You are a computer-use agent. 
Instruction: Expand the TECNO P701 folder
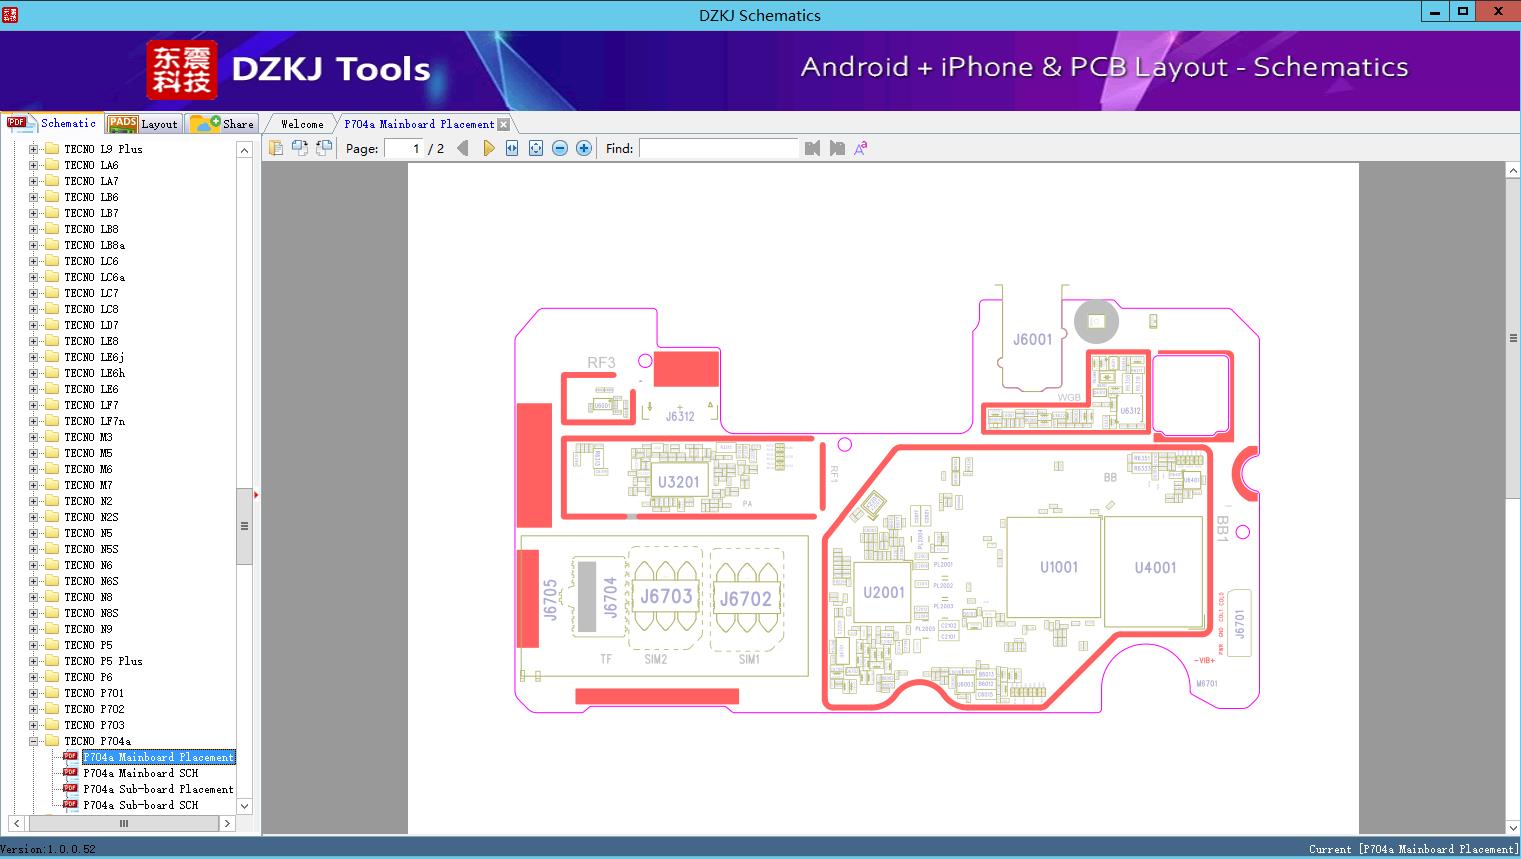(x=33, y=693)
